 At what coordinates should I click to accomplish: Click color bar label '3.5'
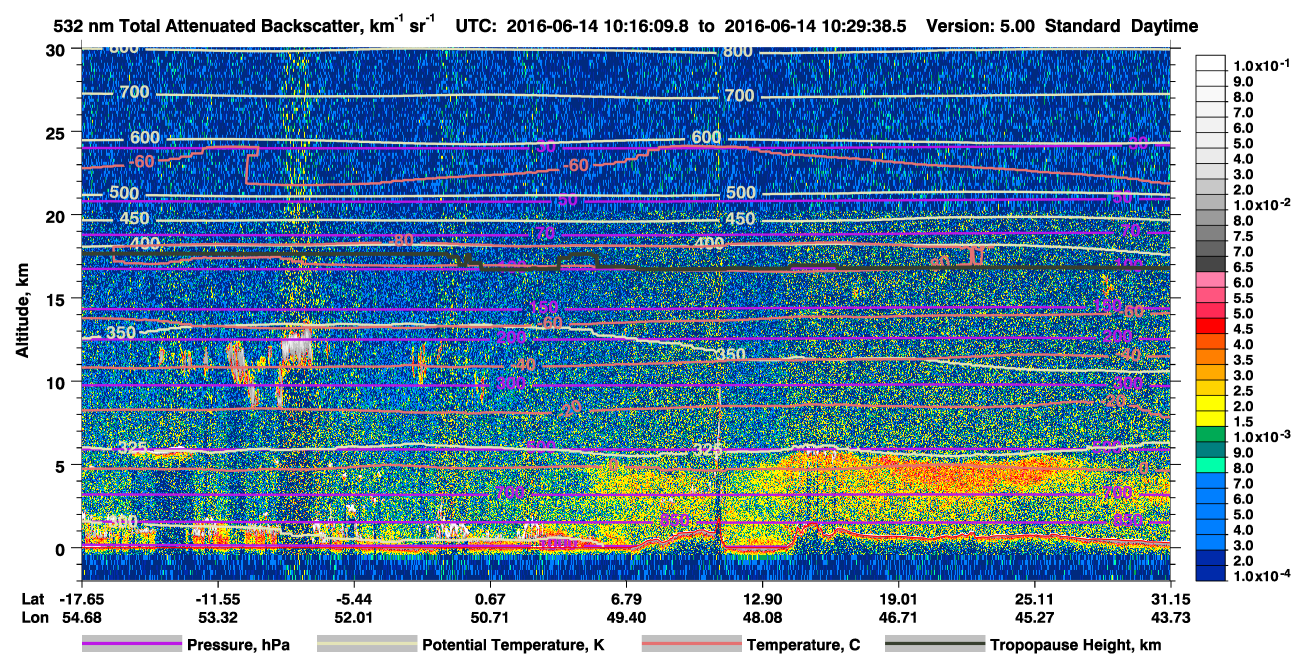[x=1242, y=359]
